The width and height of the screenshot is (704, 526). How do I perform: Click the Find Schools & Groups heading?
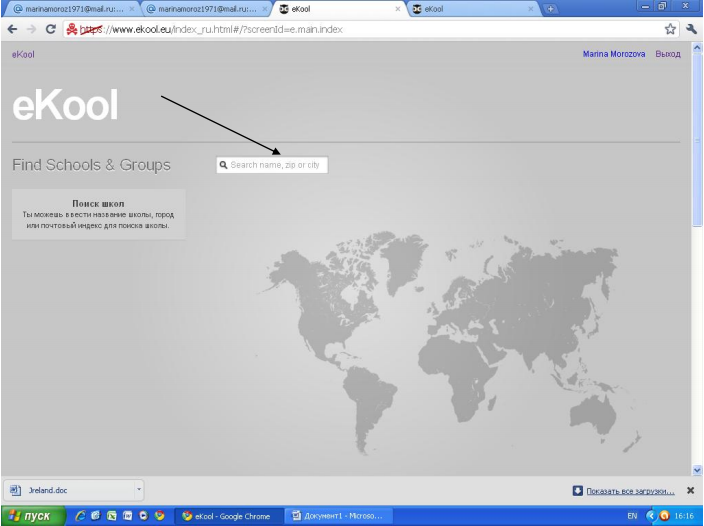coord(91,165)
